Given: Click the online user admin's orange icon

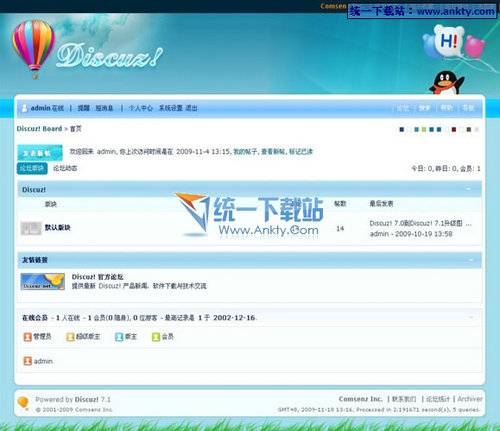Looking at the screenshot, I should click(x=28, y=361).
